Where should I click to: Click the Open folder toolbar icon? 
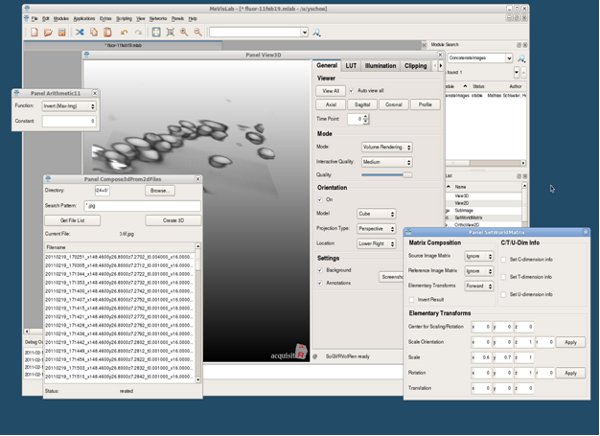pyautogui.click(x=47, y=32)
